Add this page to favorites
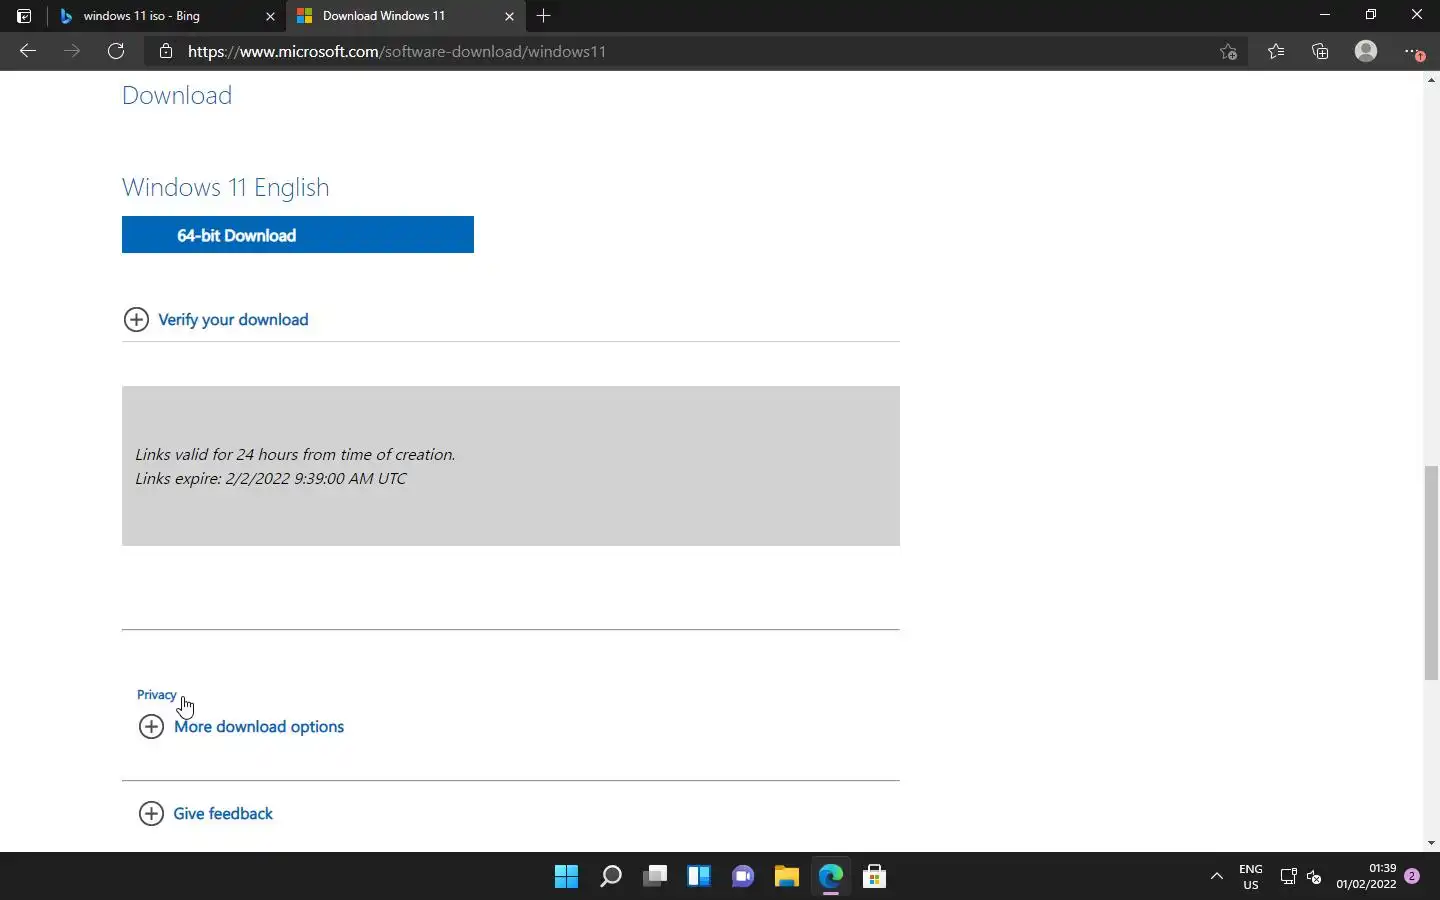 pos(1229,51)
